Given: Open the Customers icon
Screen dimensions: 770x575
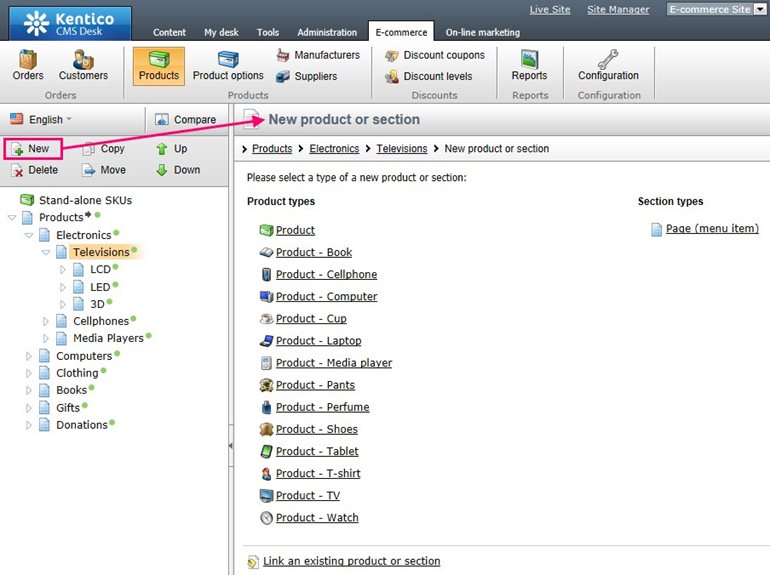Looking at the screenshot, I should coord(83,59).
